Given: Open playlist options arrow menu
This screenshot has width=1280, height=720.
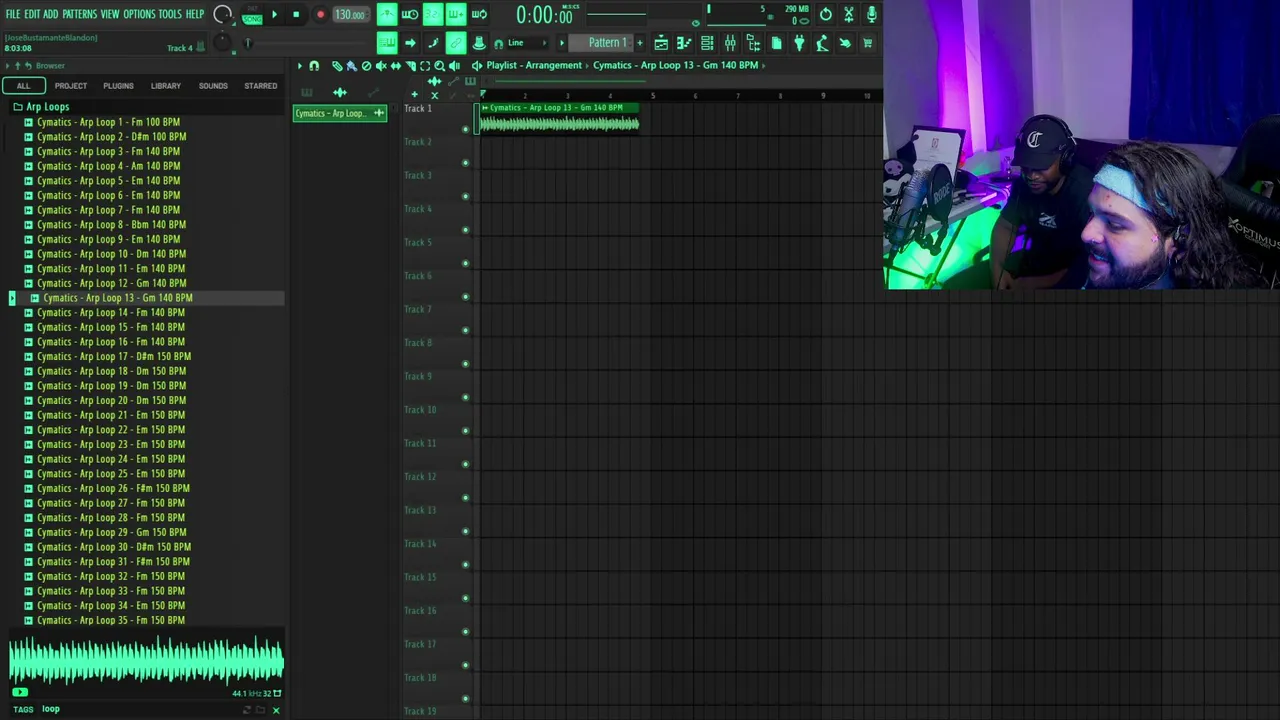Looking at the screenshot, I should (x=299, y=66).
